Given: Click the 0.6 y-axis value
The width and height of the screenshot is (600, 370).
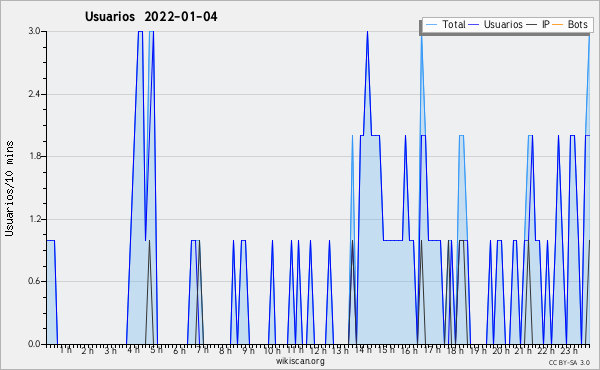Looking at the screenshot, I should click(x=34, y=281).
